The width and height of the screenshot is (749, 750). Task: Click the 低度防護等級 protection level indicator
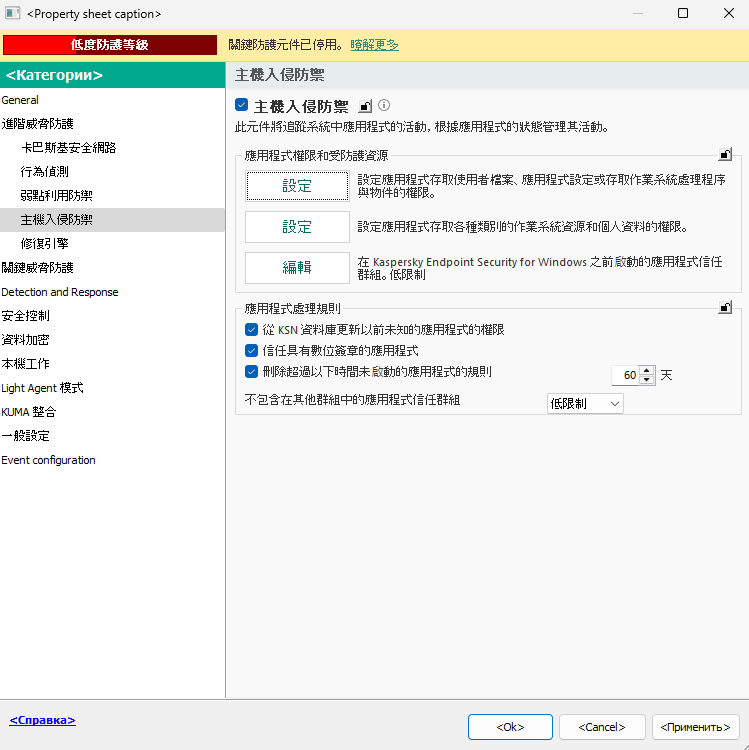(x=110, y=45)
